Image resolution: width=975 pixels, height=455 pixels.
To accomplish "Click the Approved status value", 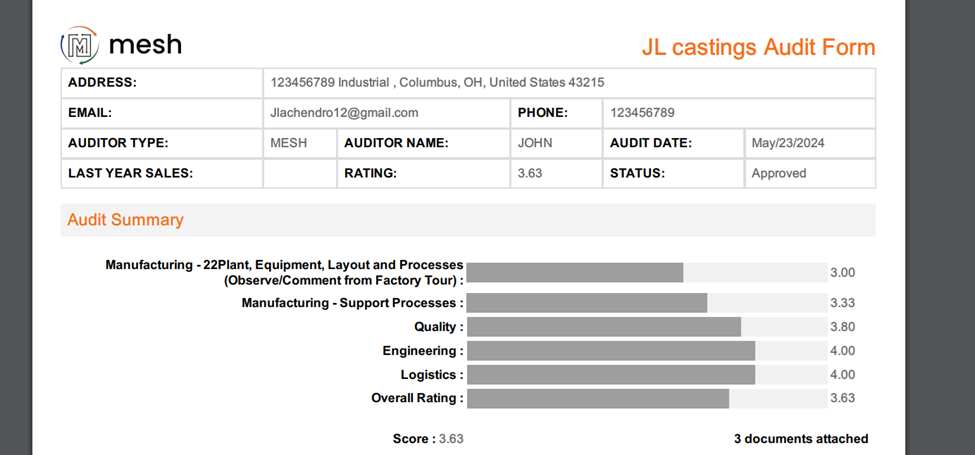I will click(x=778, y=173).
